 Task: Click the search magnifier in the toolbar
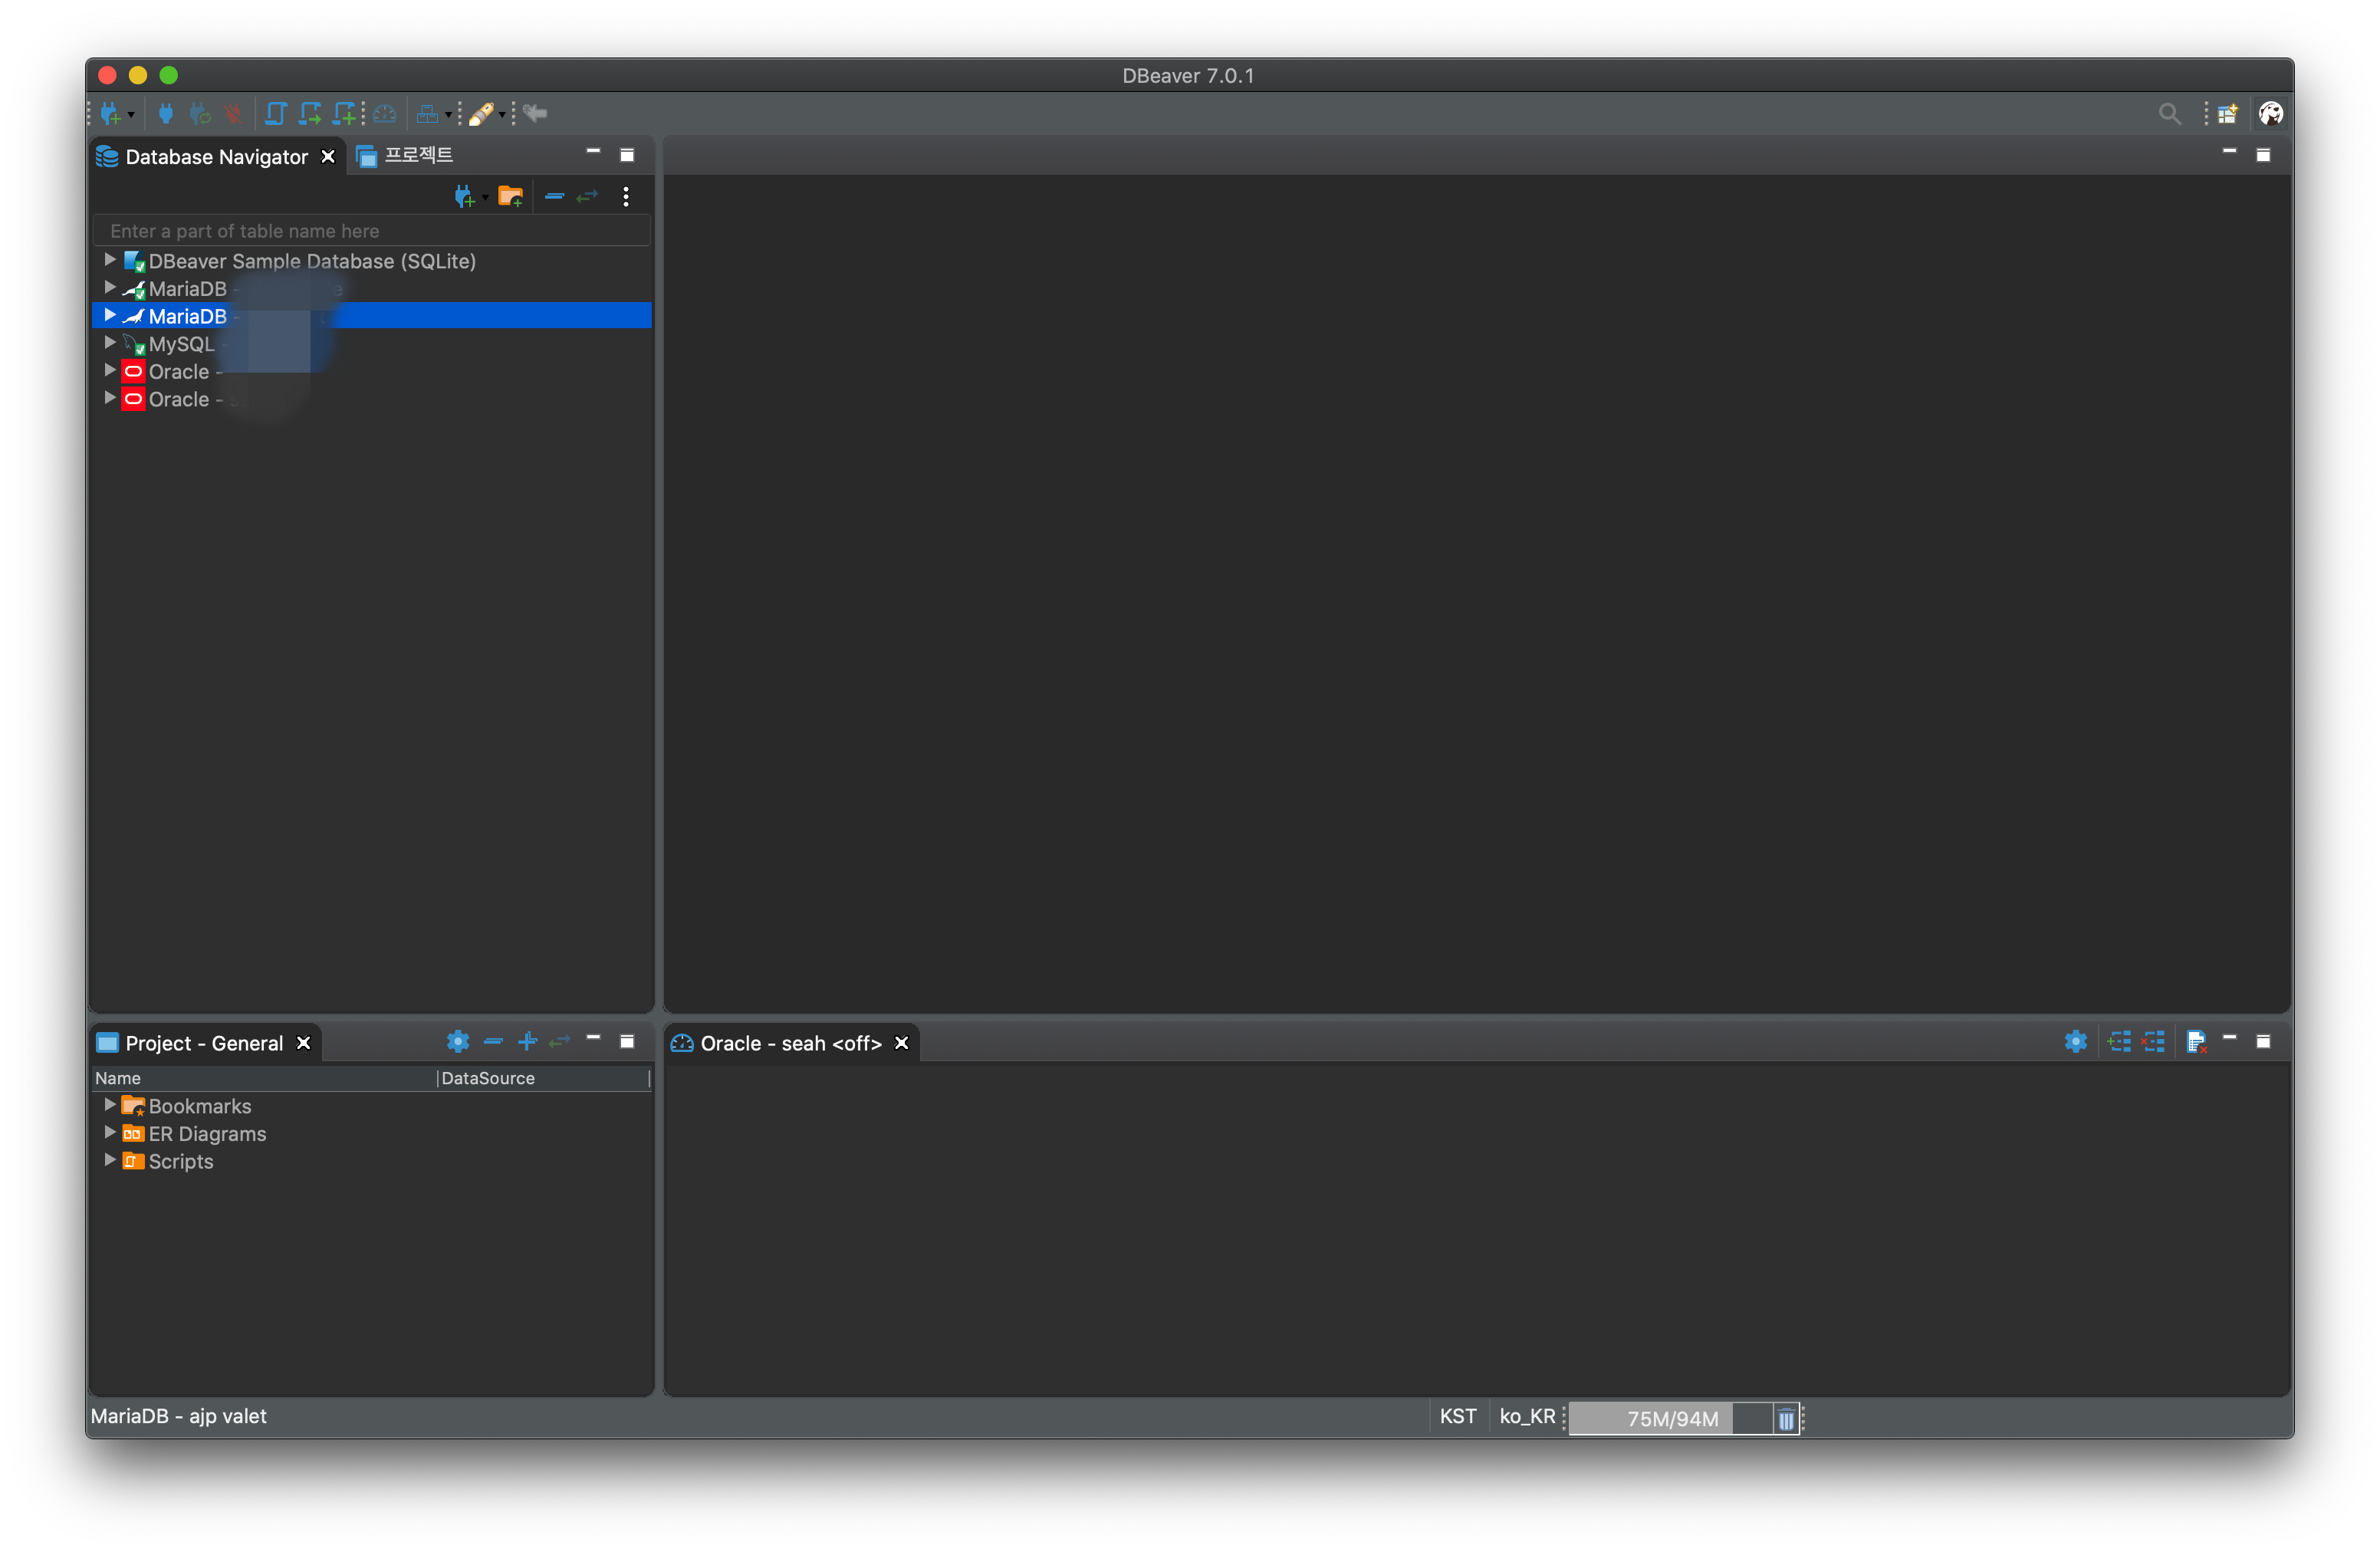pos(2168,114)
